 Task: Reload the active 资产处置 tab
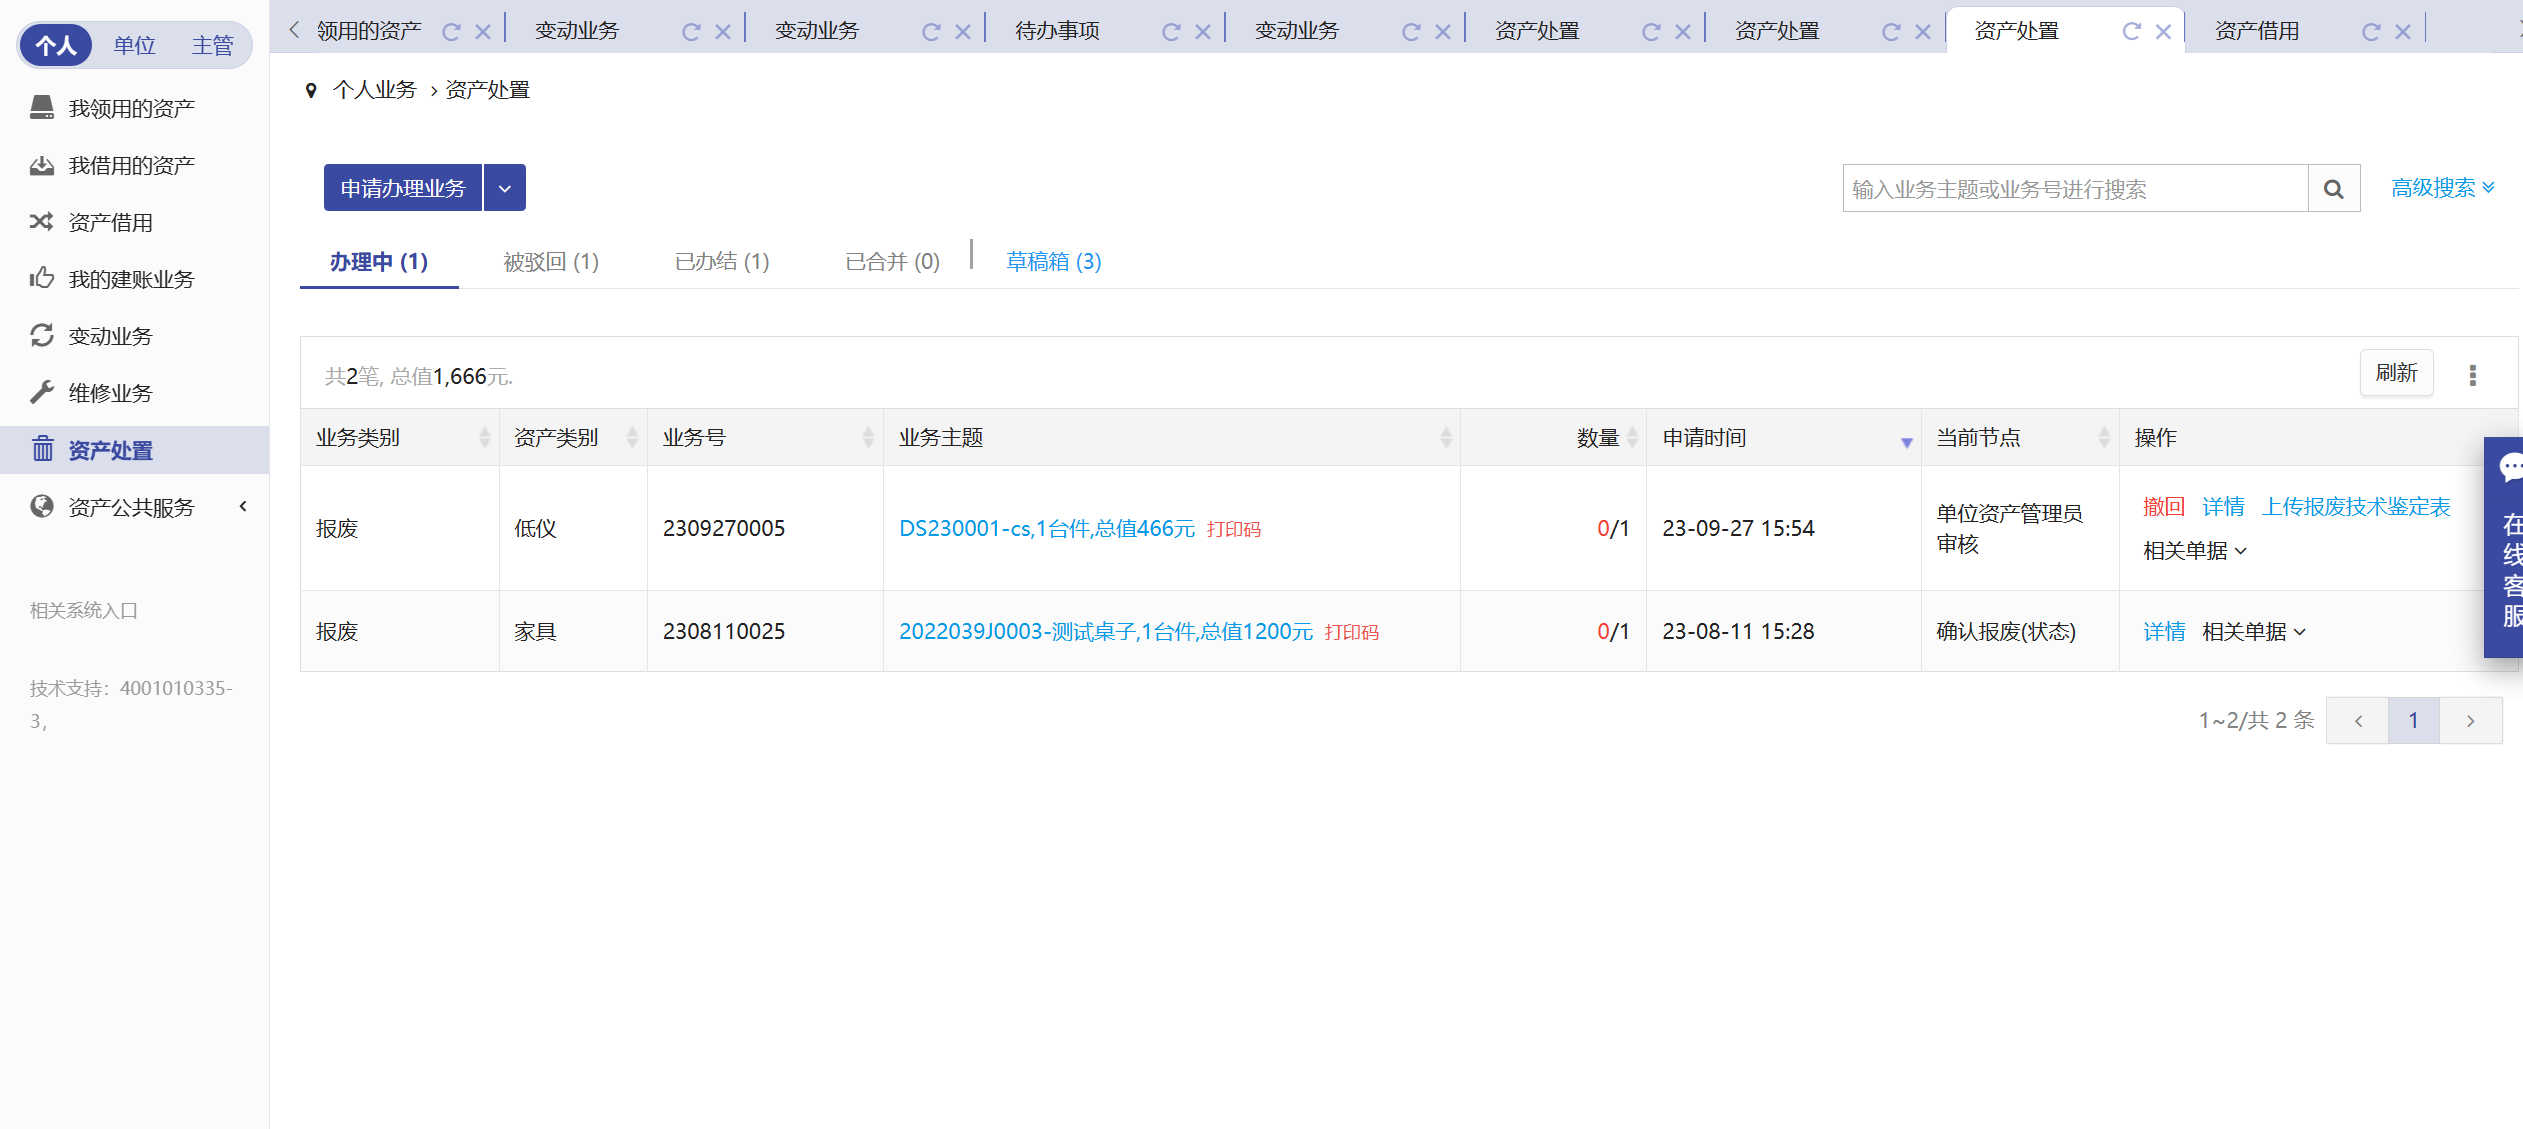[2131, 31]
